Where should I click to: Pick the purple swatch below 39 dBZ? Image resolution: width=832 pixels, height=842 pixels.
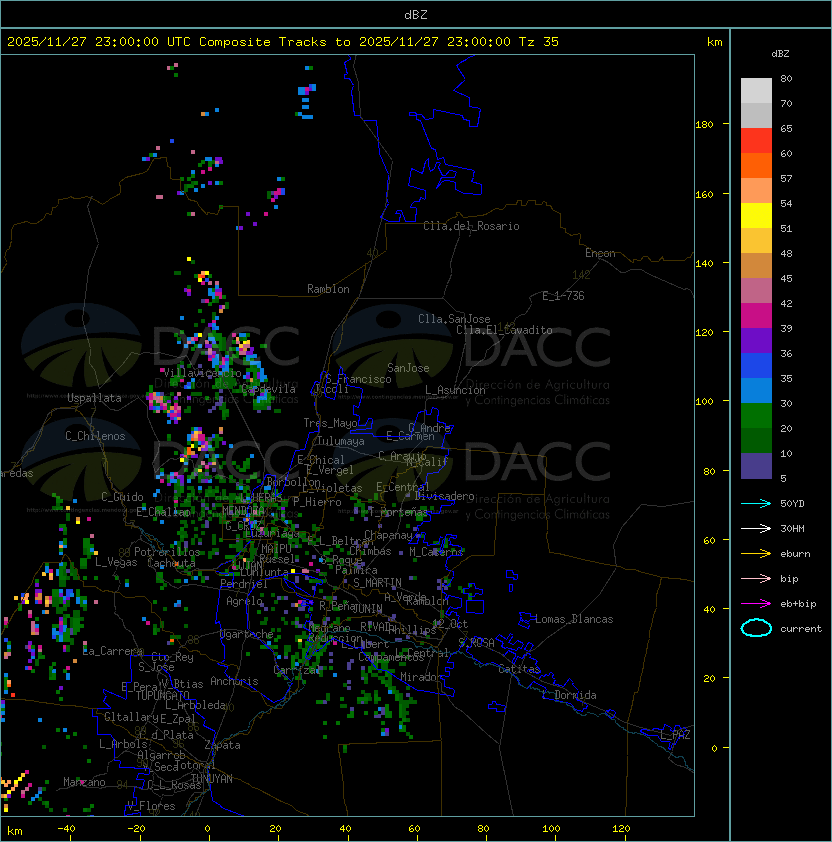(756, 340)
